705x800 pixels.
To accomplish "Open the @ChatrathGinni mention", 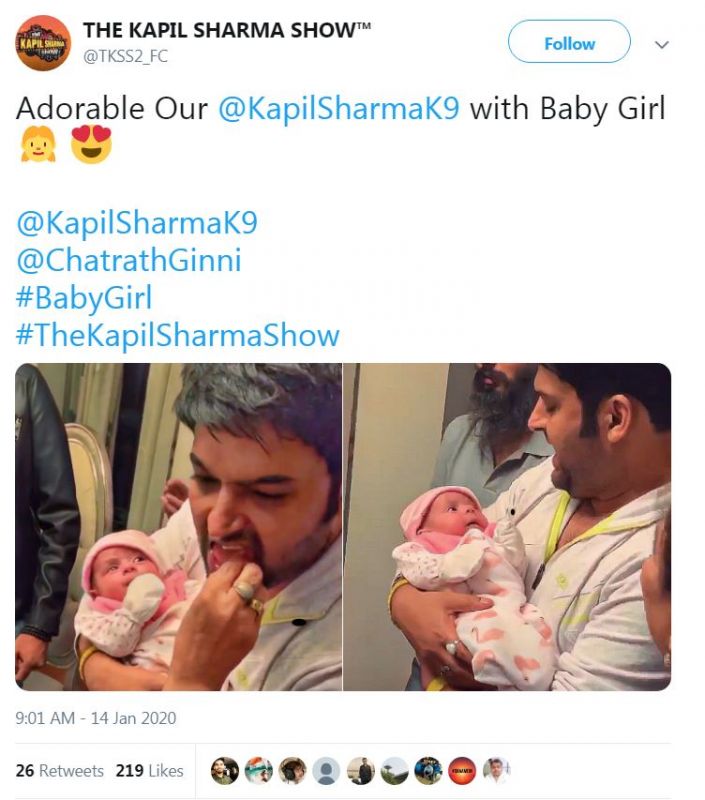I will 129,260.
